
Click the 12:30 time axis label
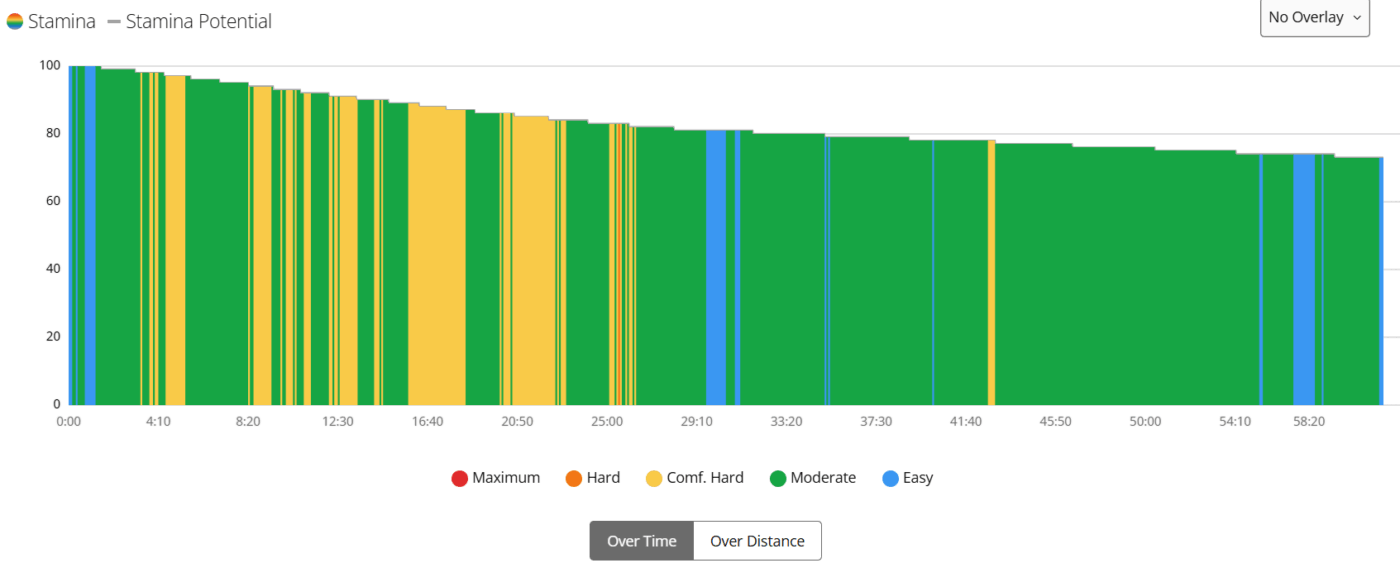(x=338, y=421)
